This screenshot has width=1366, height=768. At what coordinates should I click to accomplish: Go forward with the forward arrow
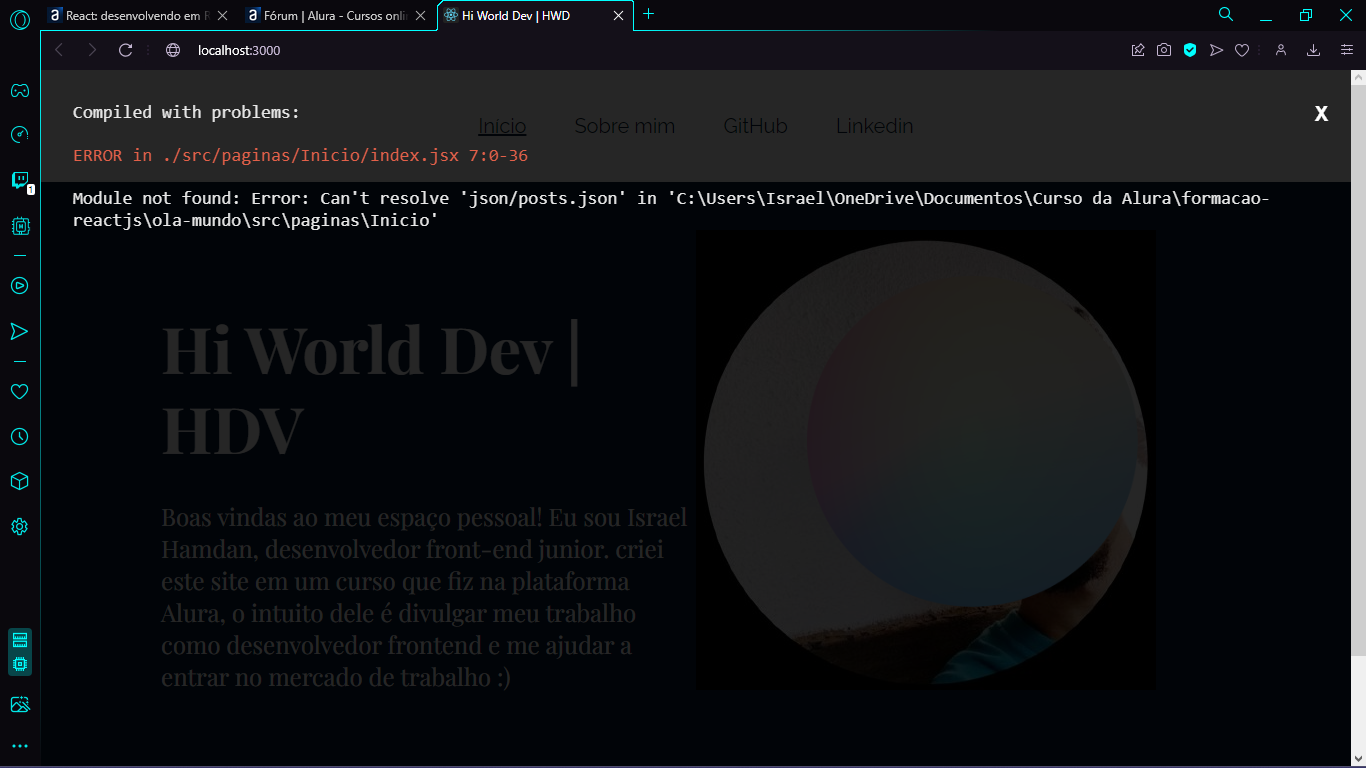pos(92,50)
